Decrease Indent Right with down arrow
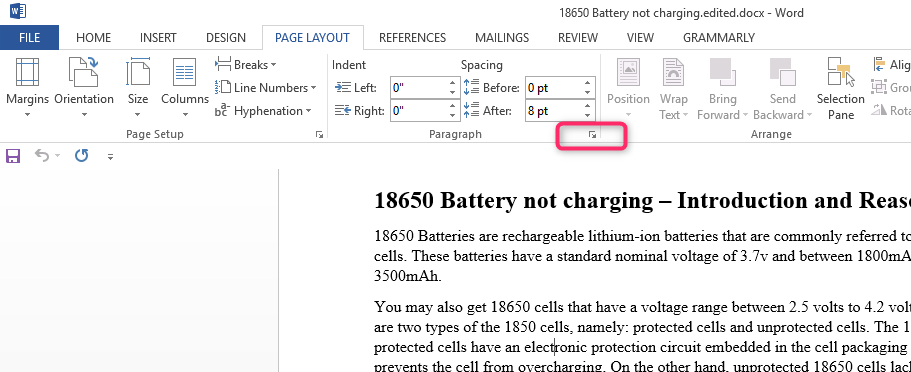This screenshot has height=372, width=911. pyautogui.click(x=453, y=115)
